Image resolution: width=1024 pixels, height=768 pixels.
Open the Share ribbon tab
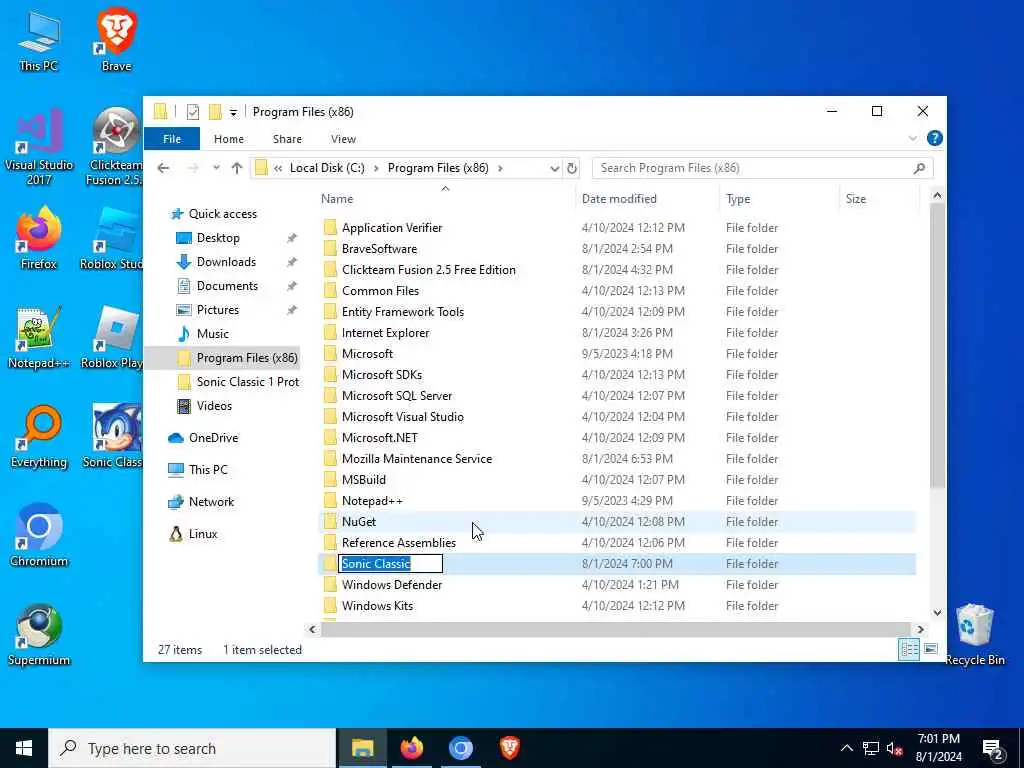(x=287, y=138)
